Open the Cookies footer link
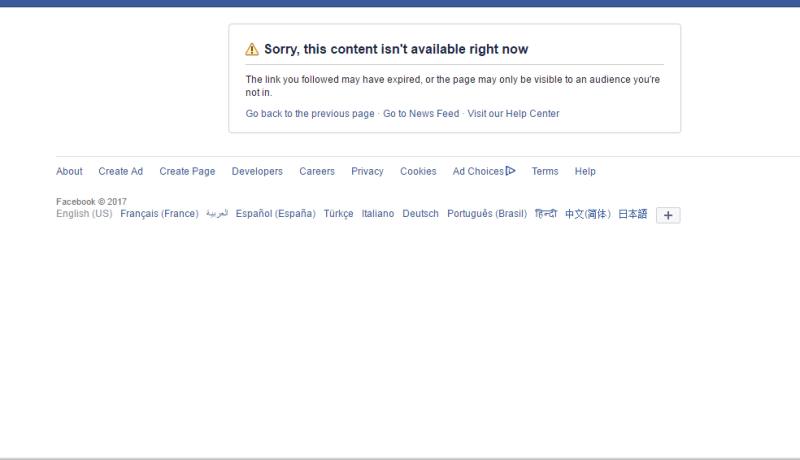 point(418,171)
